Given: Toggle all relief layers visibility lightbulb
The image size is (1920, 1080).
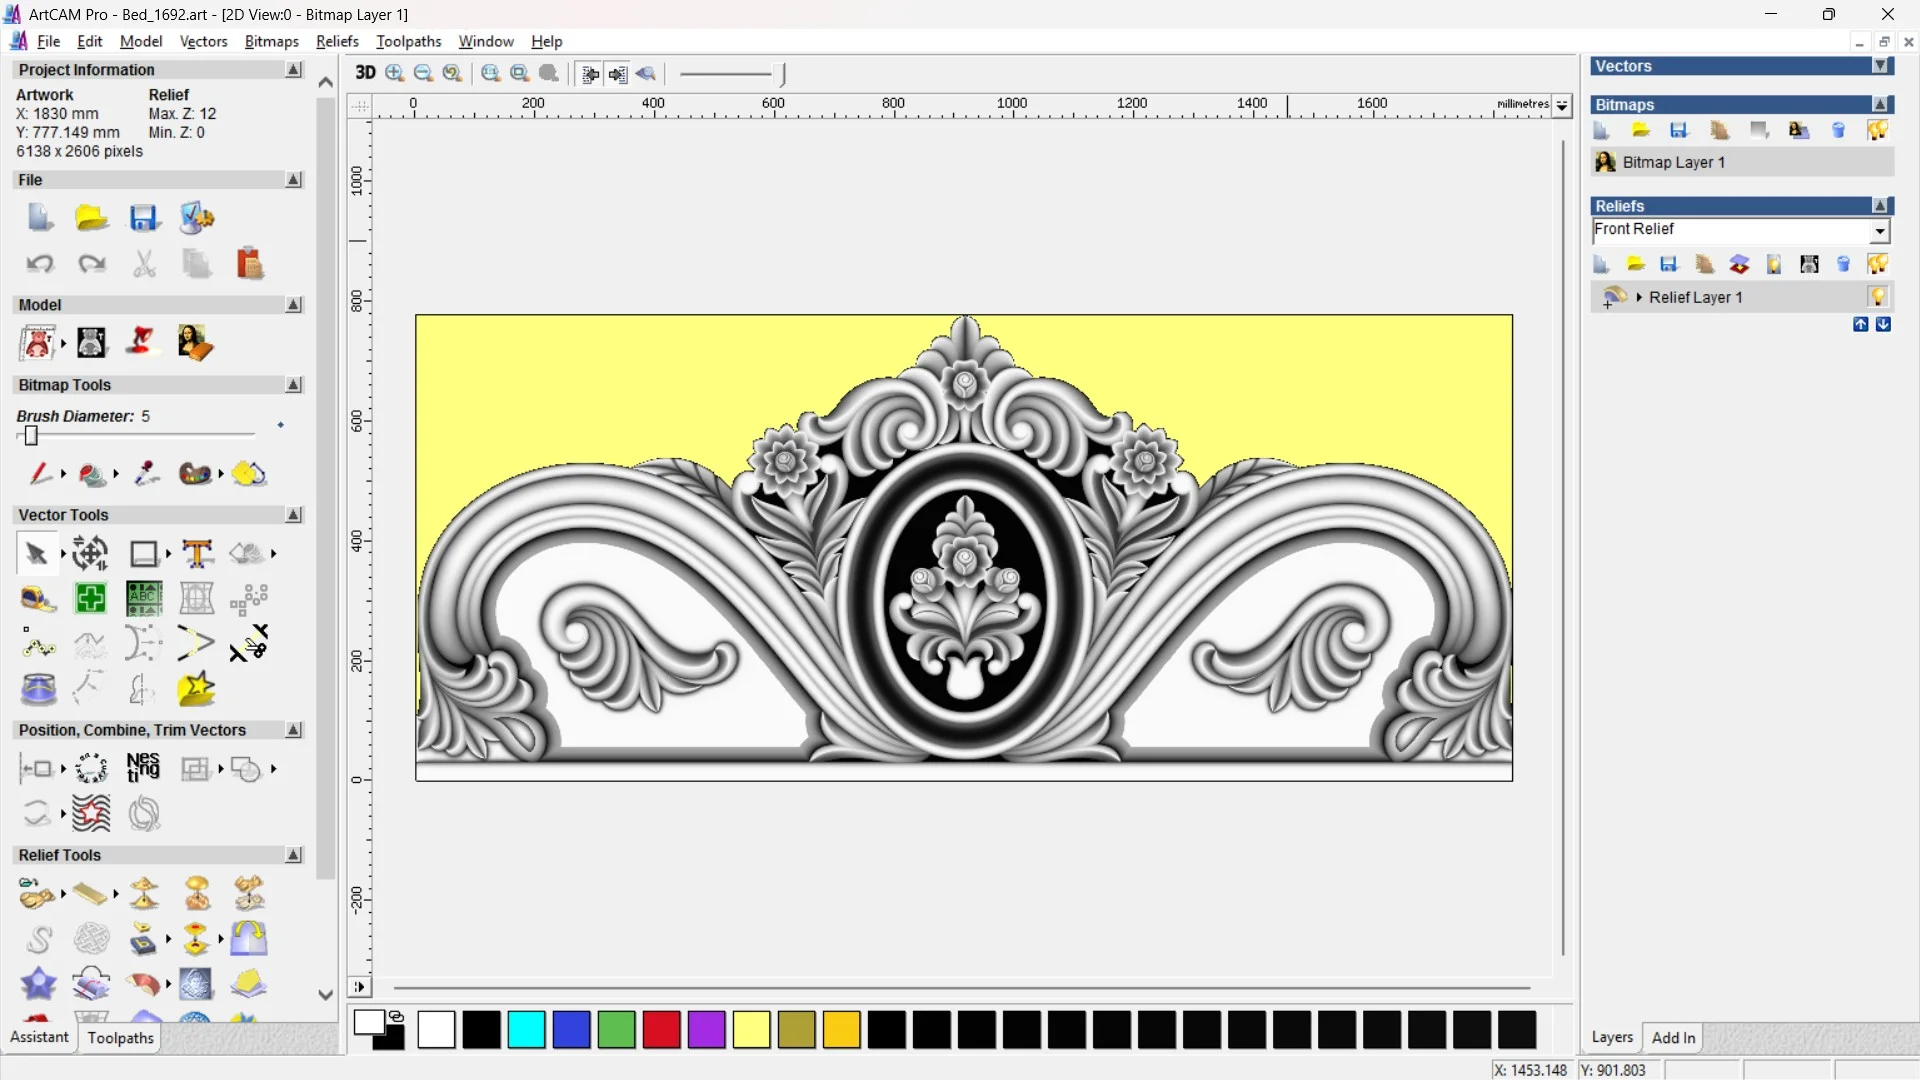Looking at the screenshot, I should click(1877, 264).
